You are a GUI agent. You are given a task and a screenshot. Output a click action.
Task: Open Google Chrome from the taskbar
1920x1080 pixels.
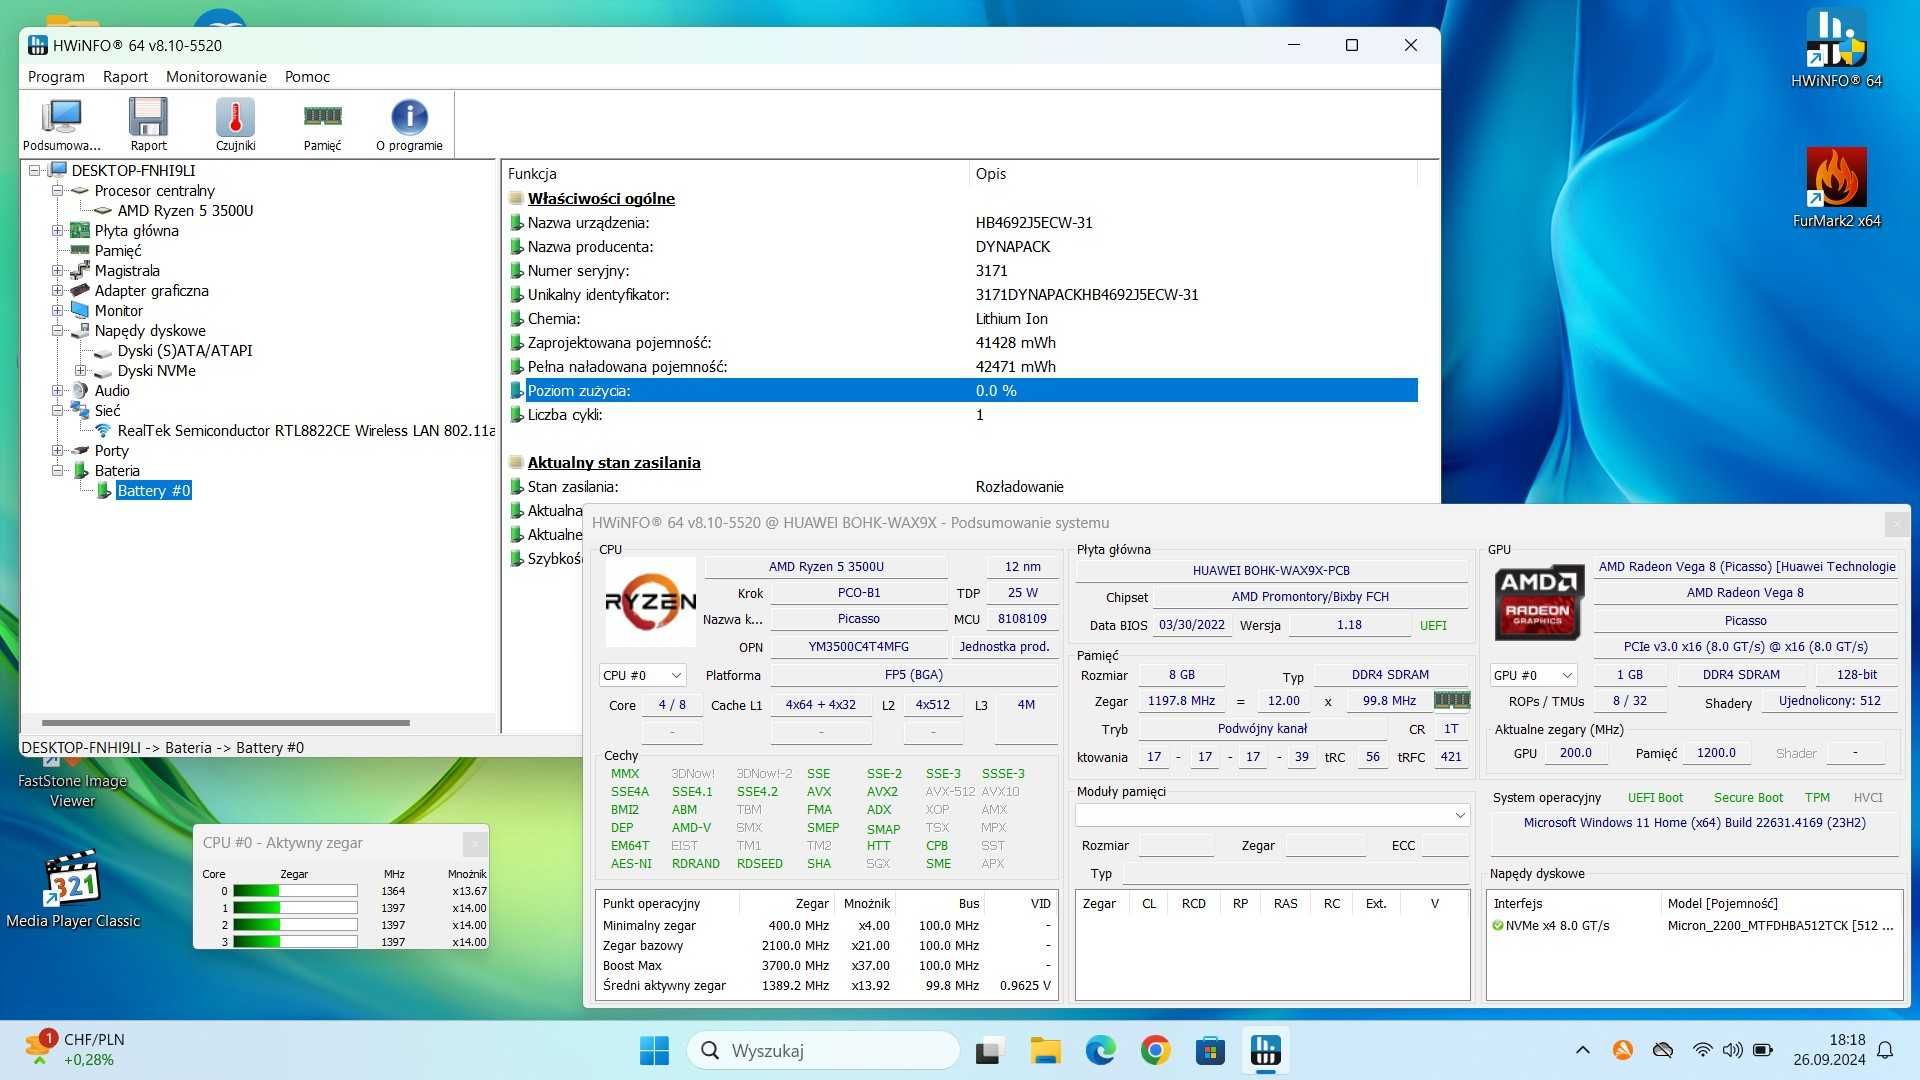pyautogui.click(x=1155, y=1051)
